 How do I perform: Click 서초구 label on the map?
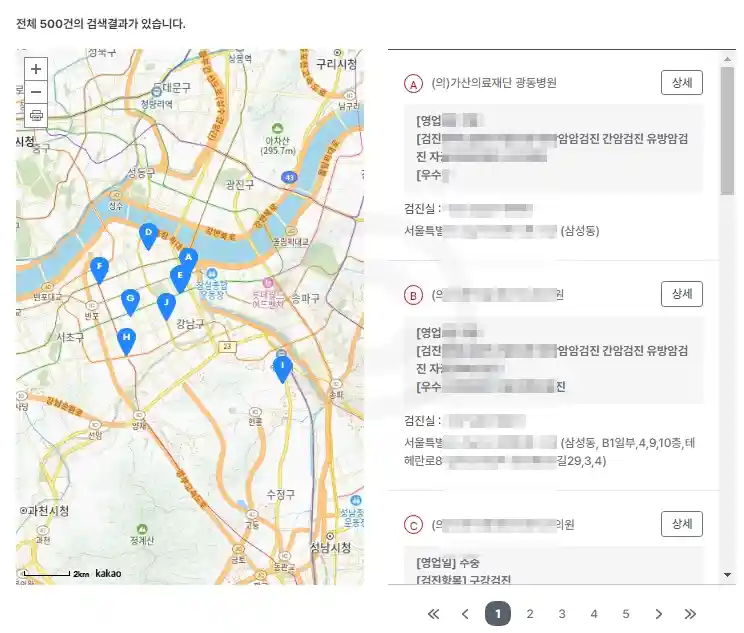pos(70,337)
